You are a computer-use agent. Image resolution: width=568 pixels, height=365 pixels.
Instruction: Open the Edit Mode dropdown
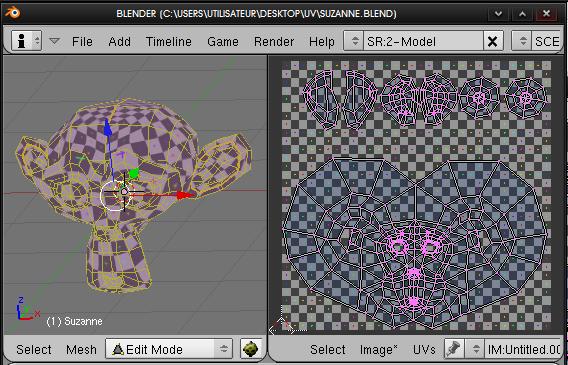click(169, 349)
